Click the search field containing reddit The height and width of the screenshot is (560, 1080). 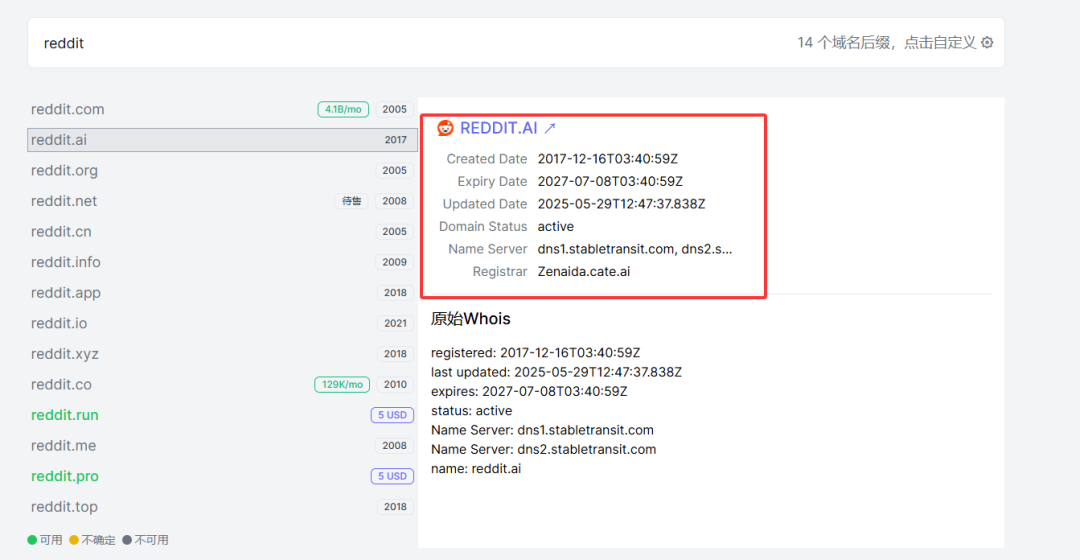516,43
